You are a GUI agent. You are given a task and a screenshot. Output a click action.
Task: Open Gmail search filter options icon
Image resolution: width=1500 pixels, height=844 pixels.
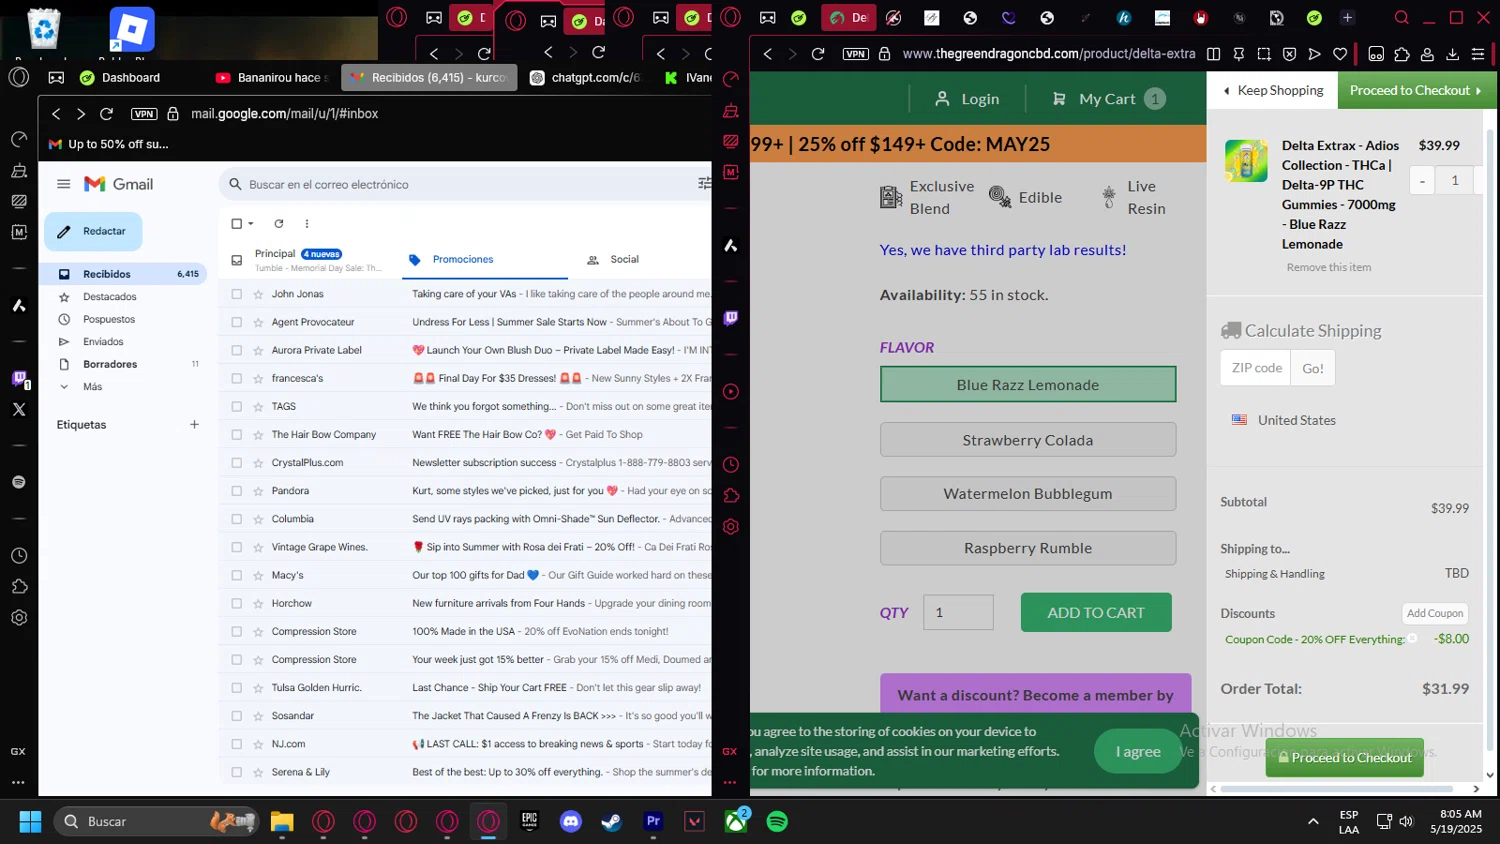(704, 184)
